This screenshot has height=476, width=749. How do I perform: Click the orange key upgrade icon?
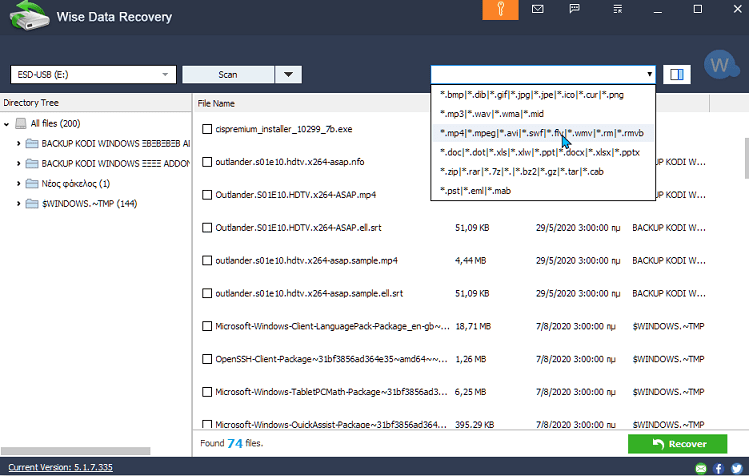(x=500, y=10)
